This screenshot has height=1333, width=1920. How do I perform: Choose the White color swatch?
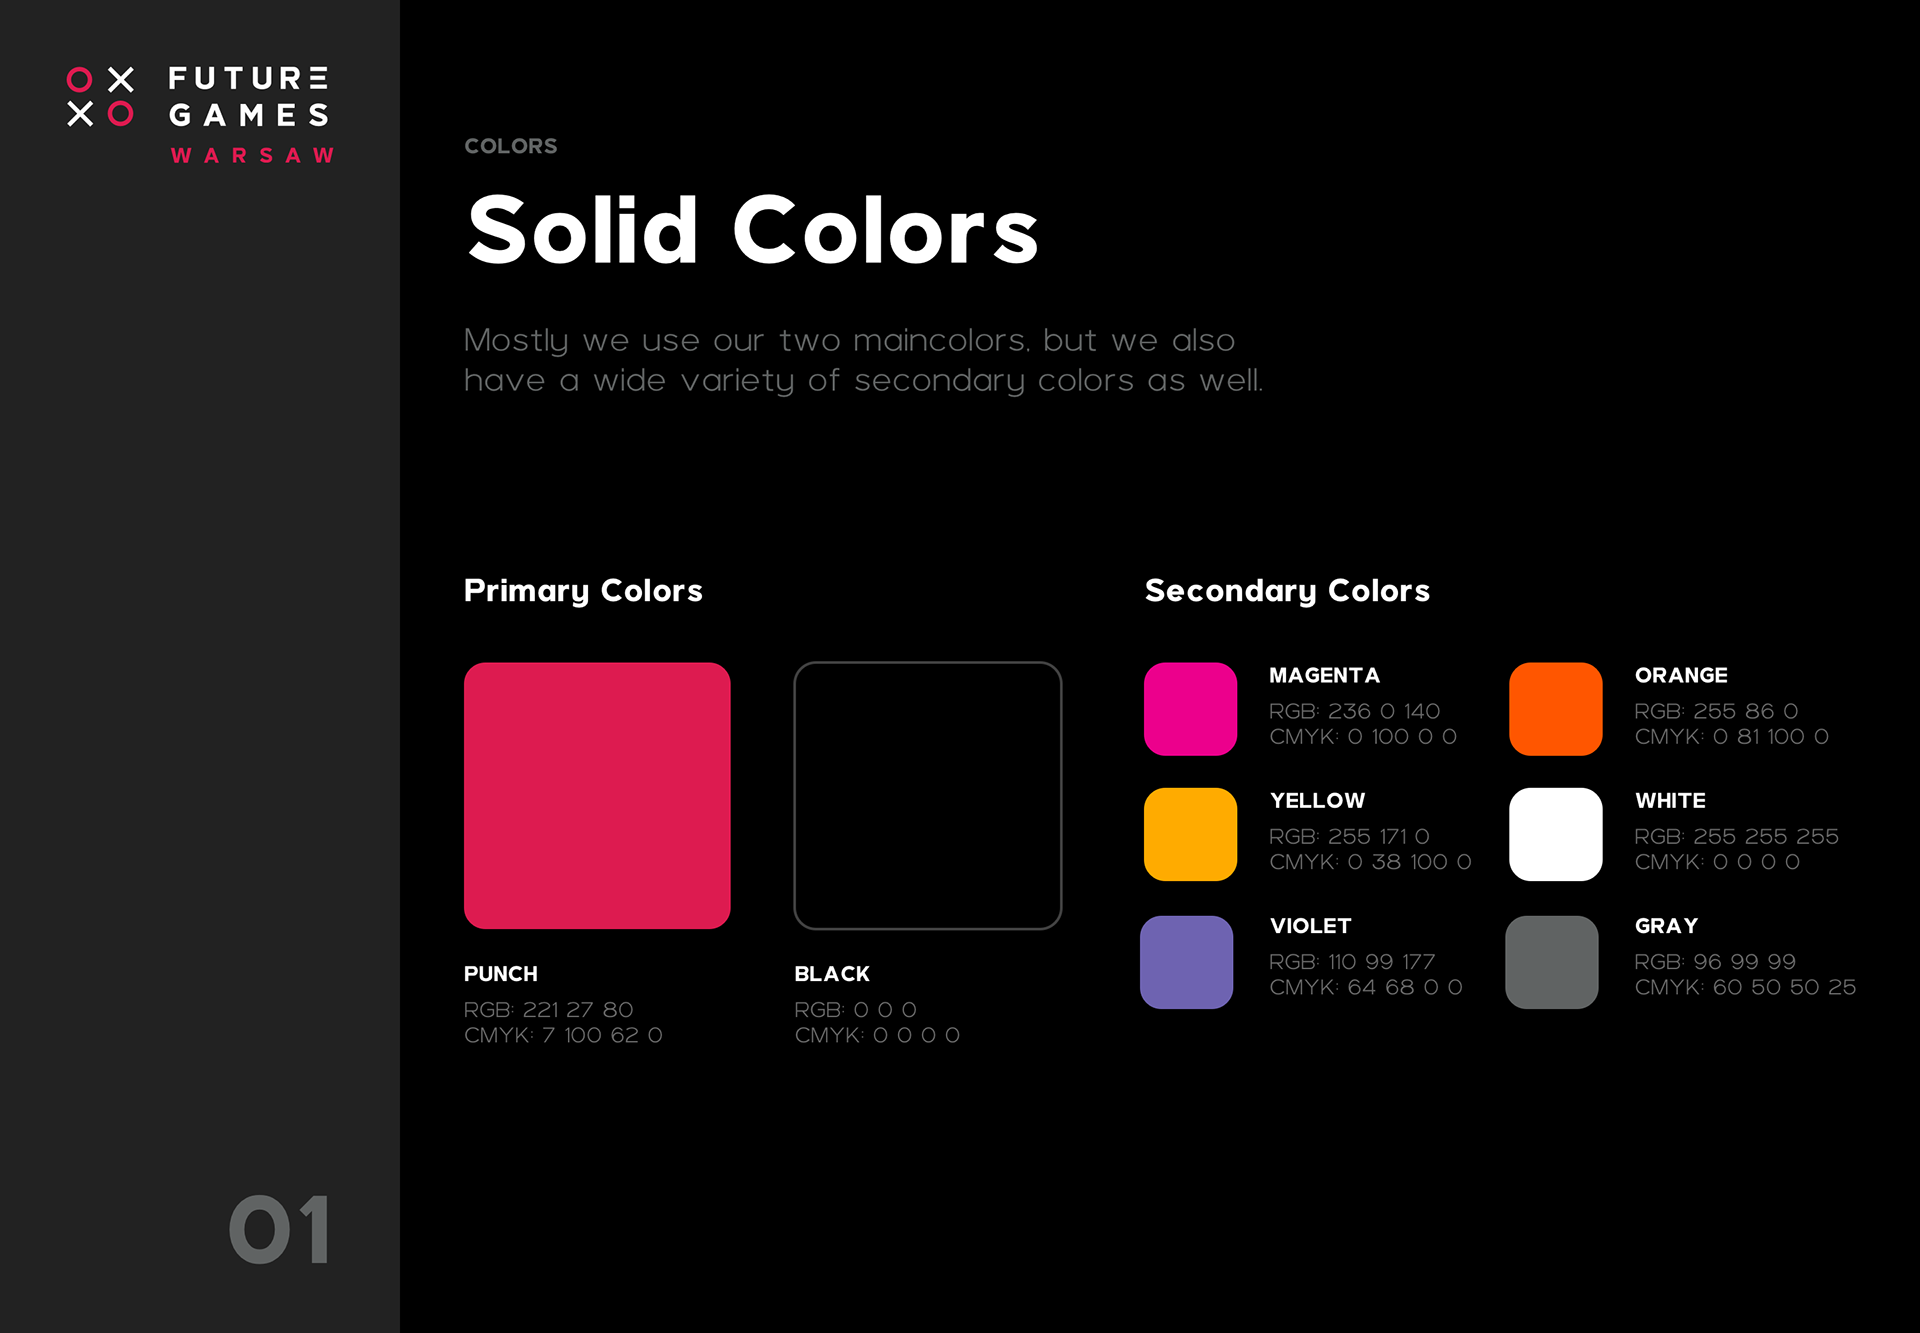click(1555, 834)
